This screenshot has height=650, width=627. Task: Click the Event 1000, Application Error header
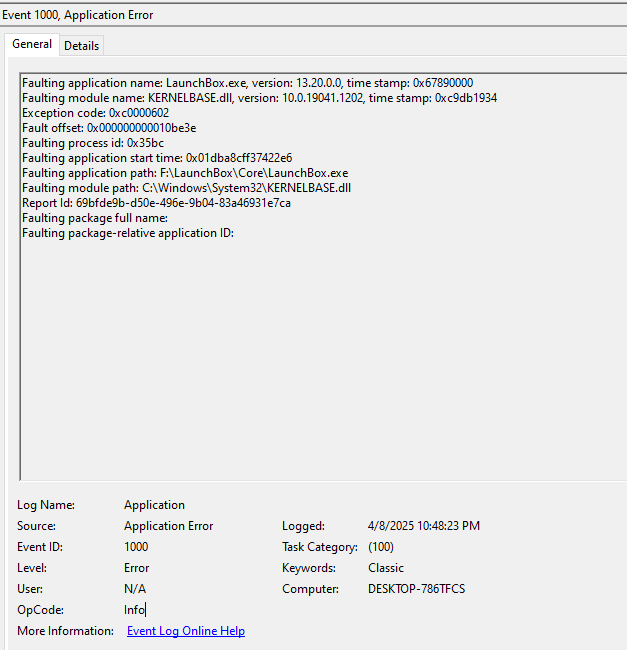pyautogui.click(x=77, y=15)
